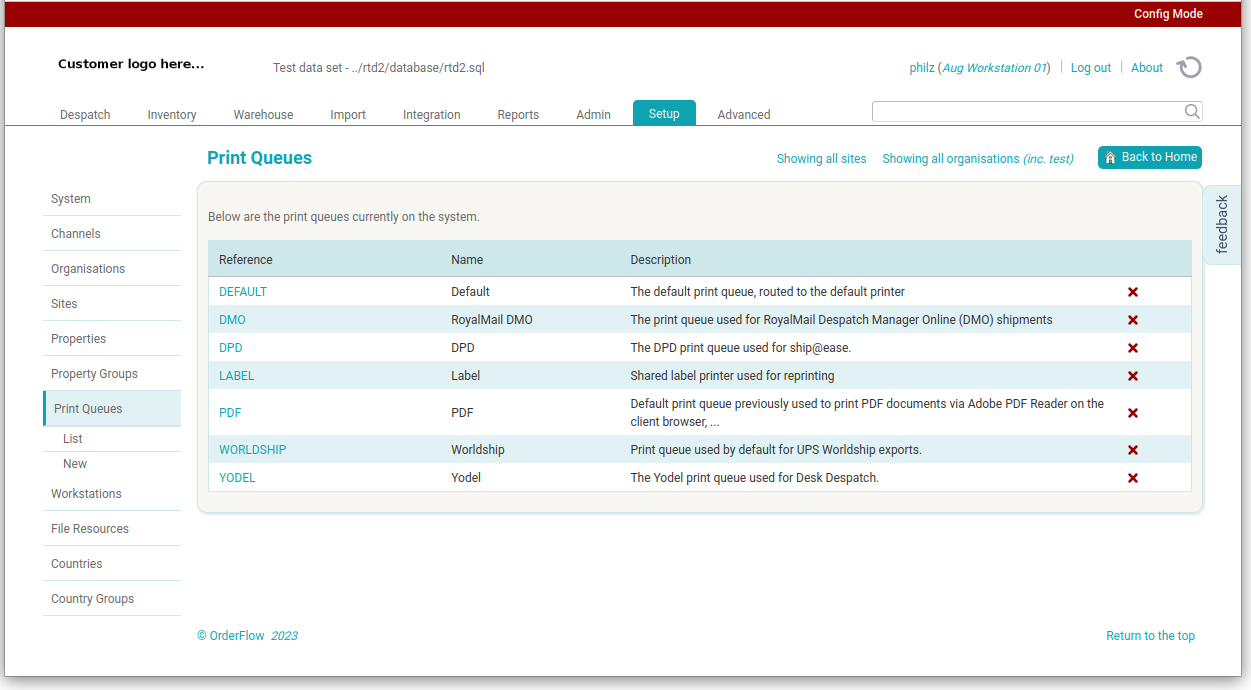The width and height of the screenshot is (1251, 690).
Task: Click the Back to Home button
Action: coord(1149,157)
